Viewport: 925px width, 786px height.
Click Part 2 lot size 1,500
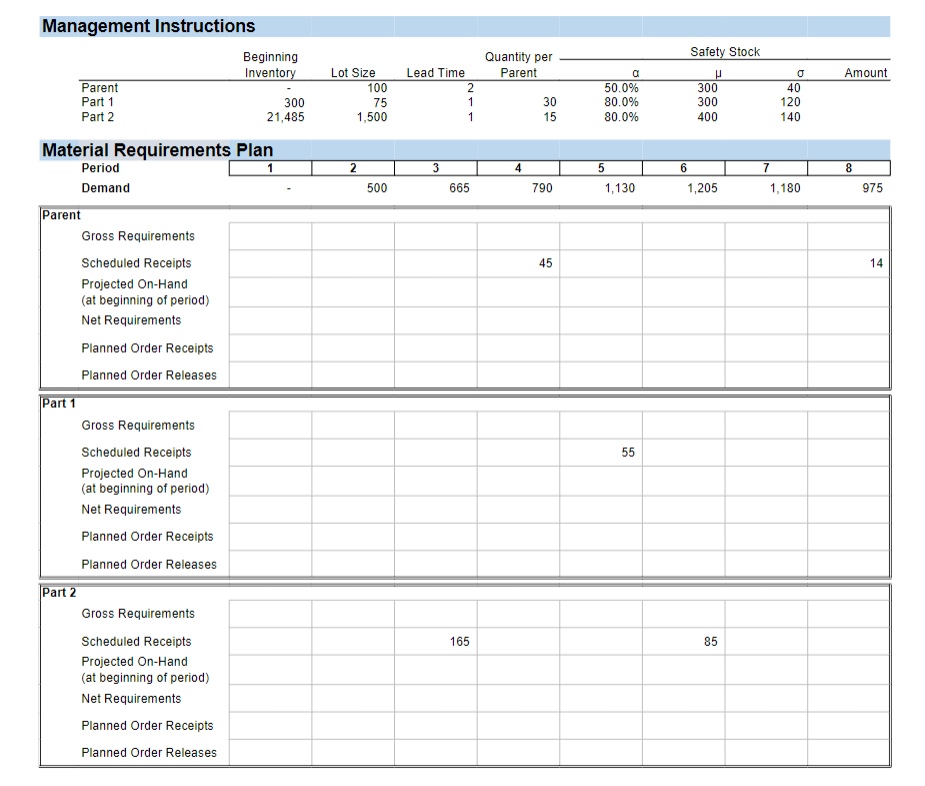(x=372, y=117)
